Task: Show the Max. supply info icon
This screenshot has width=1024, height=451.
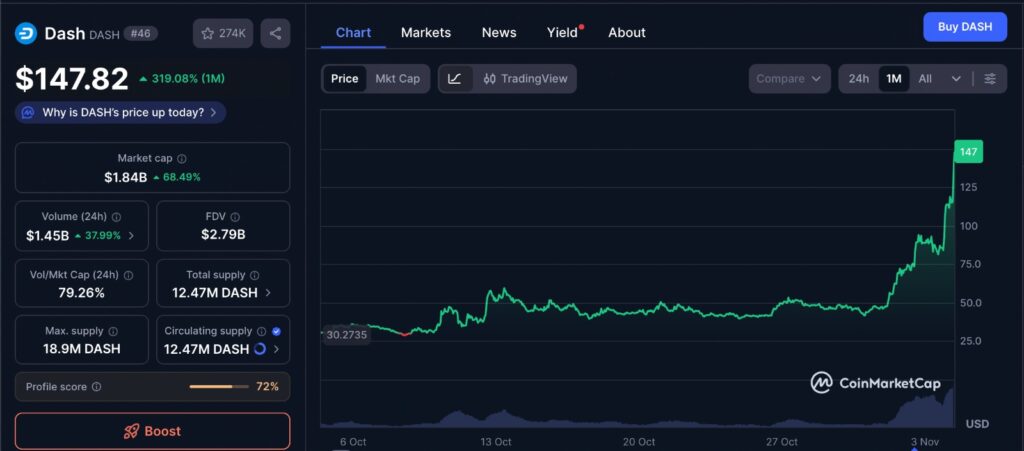Action: tap(114, 332)
